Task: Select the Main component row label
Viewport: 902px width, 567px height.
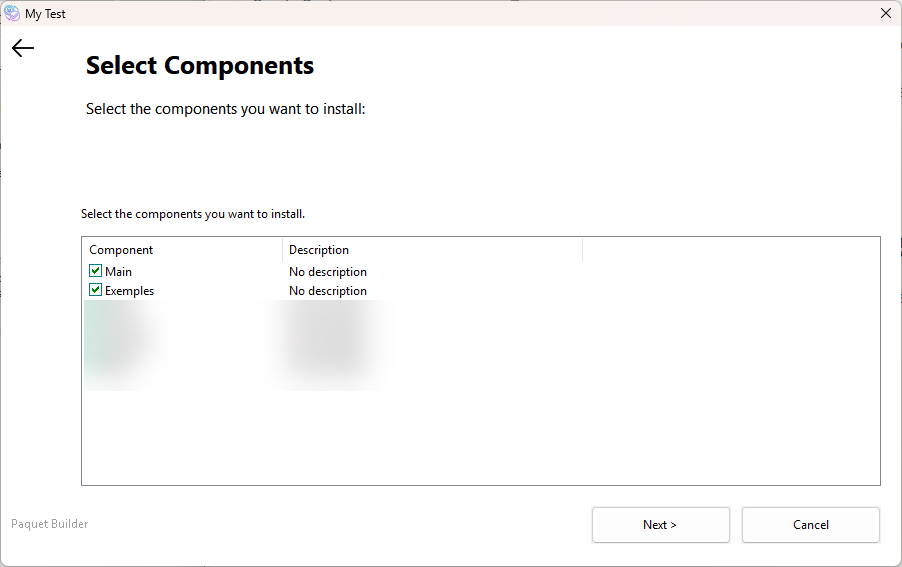Action: tap(119, 271)
